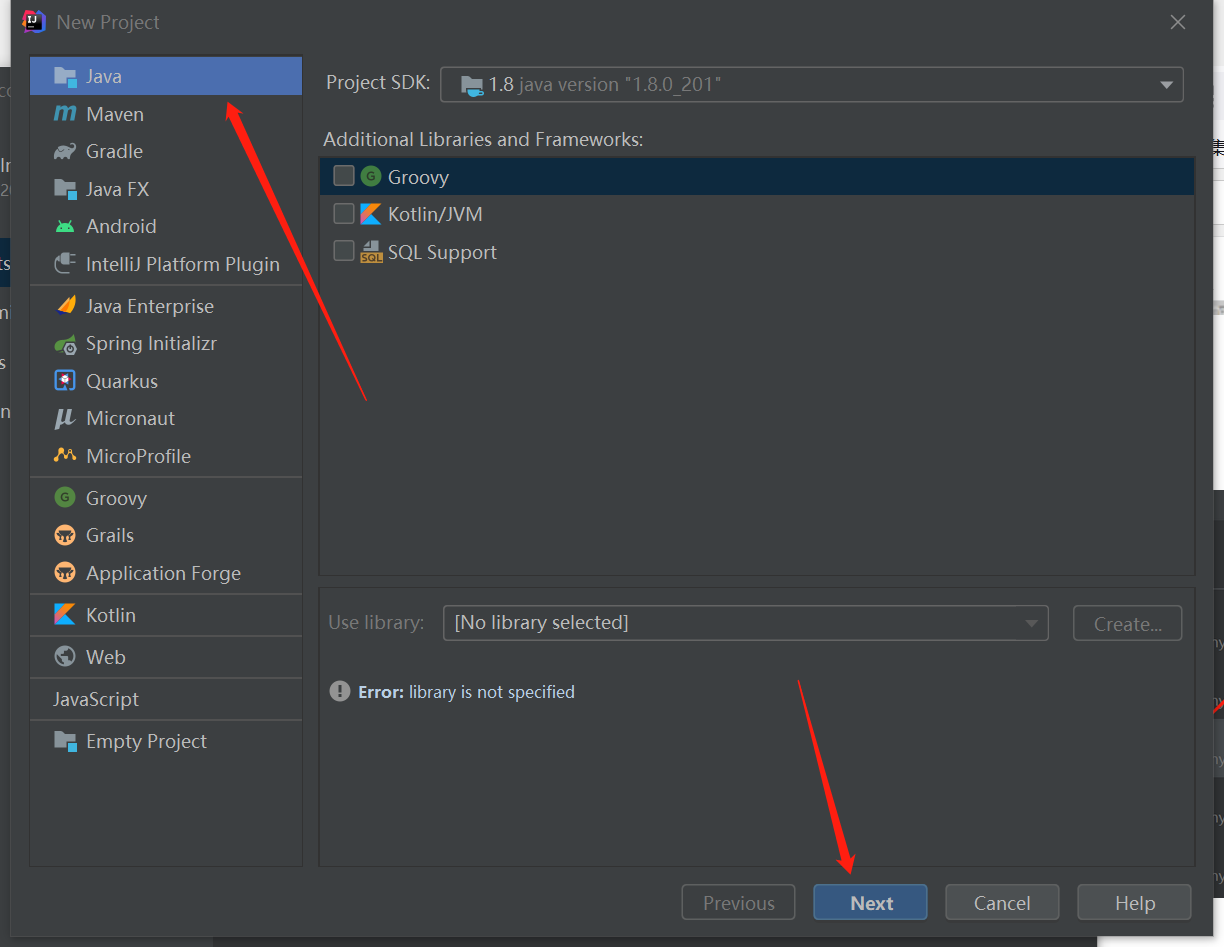The image size is (1224, 947).
Task: Click 'library is not specified' error text
Action: (492, 692)
